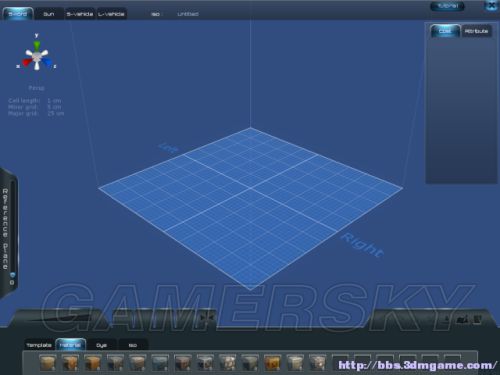
Task: Open the Dye tab in bottom panel
Action: click(101, 345)
